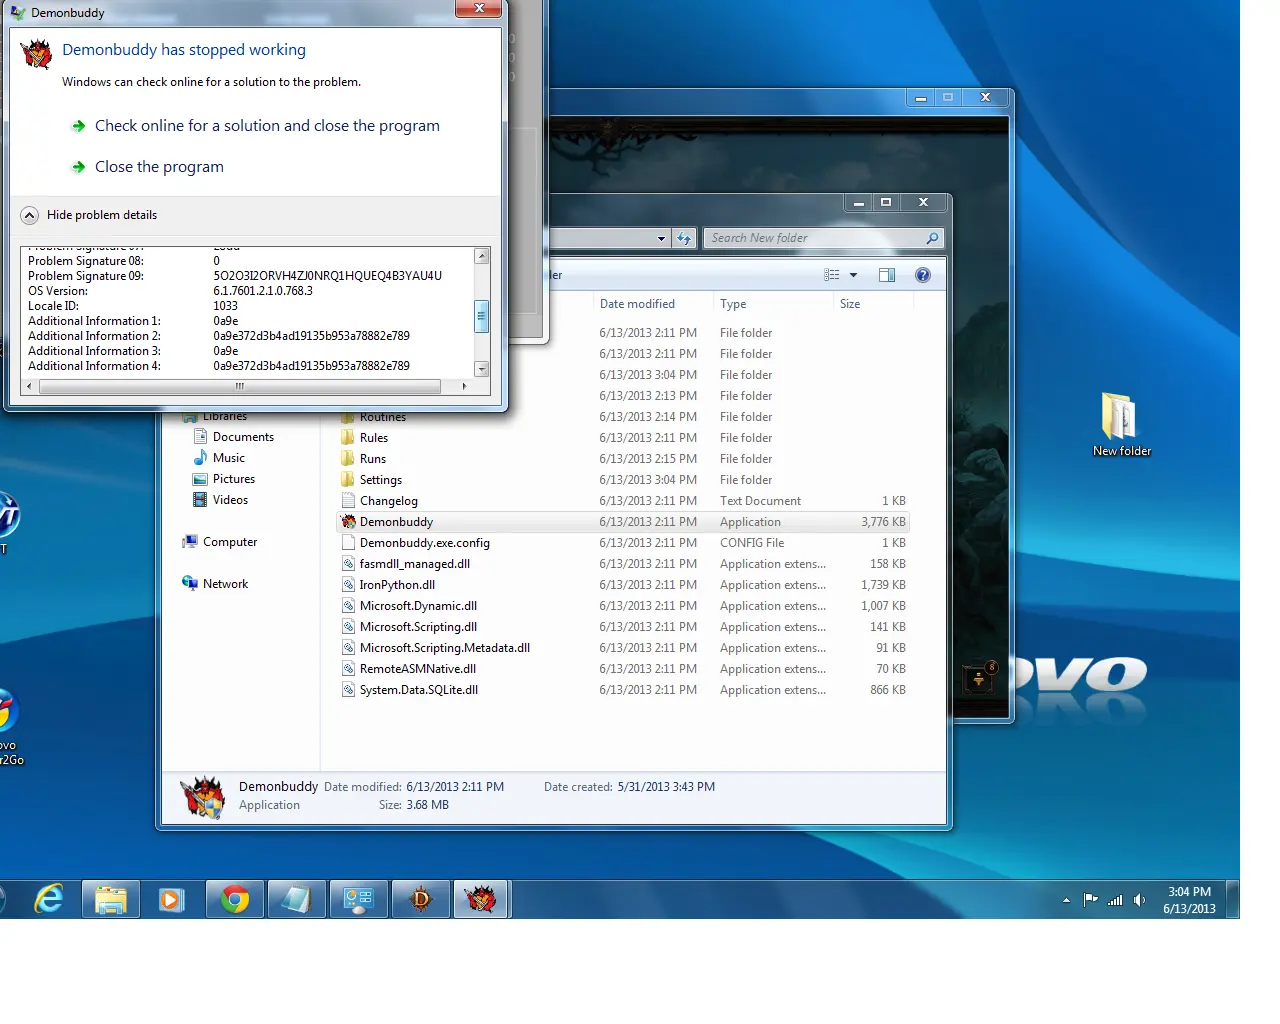This screenshot has height=1024, width=1280.
Task: Expand the address bar history dropdown
Action: 661,238
